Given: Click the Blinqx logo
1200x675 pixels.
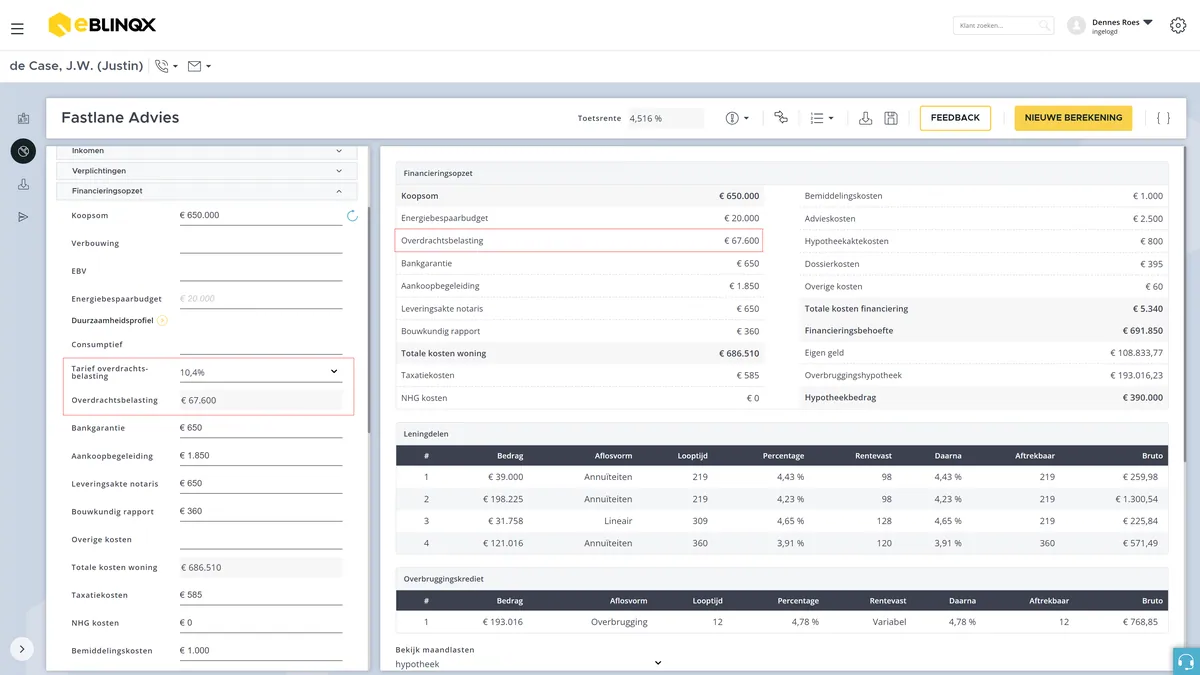Looking at the screenshot, I should click(102, 25).
